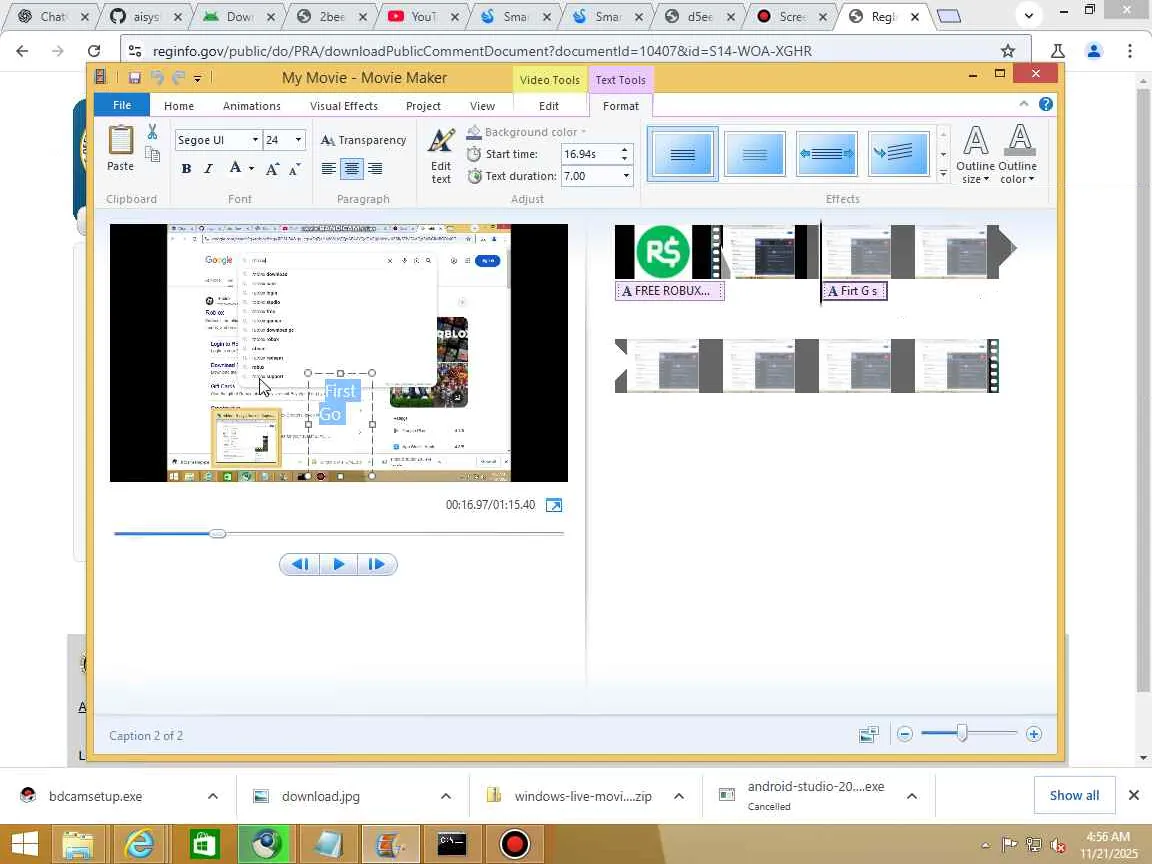Toggle Bold text formatting
The width and height of the screenshot is (1152, 864).
187,169
